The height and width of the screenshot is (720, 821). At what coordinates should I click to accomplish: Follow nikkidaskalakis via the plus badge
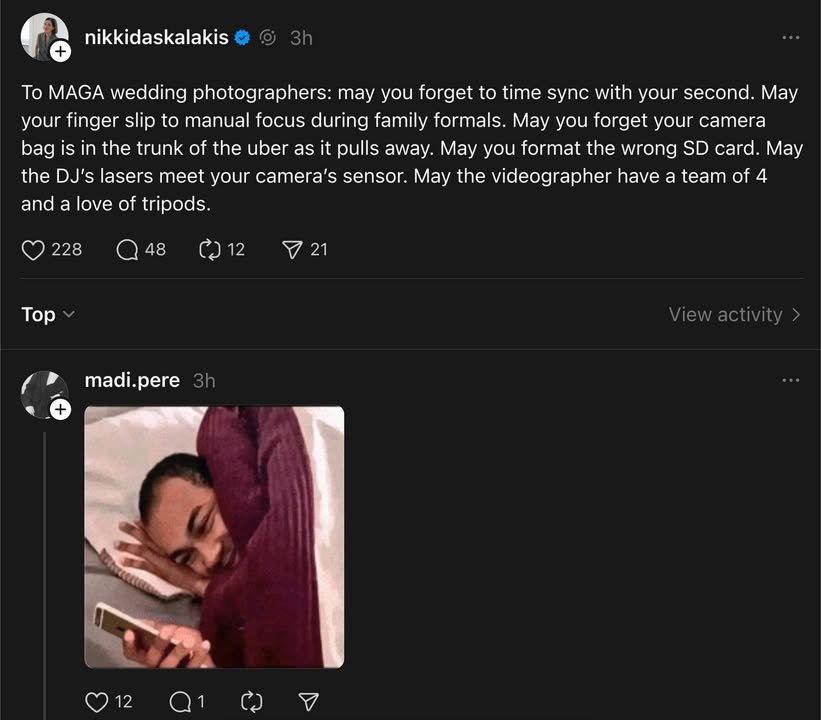point(60,50)
